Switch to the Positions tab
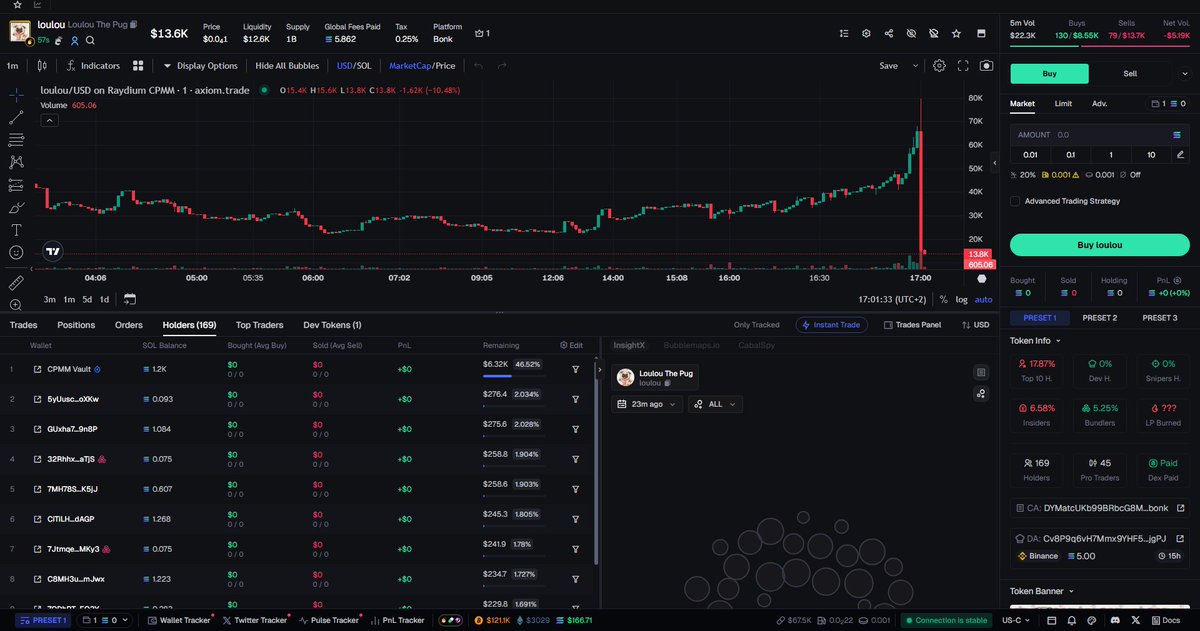The image size is (1200, 631). 76,325
